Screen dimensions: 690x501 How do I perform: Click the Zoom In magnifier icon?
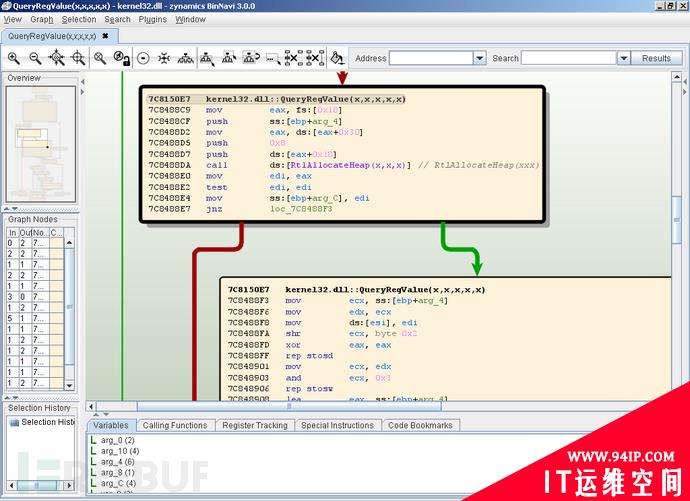pyautogui.click(x=14, y=58)
